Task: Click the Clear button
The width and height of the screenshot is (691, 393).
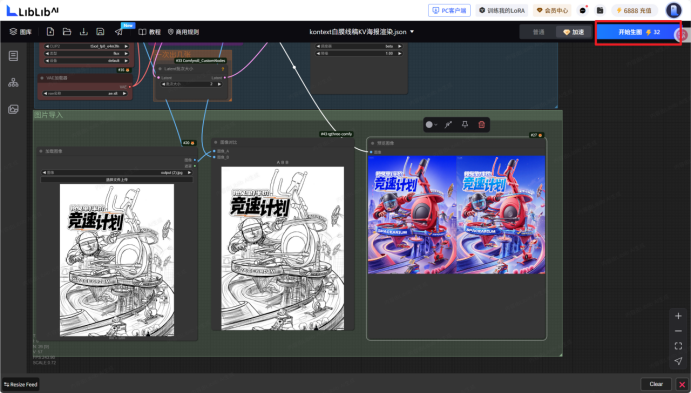Action: tap(656, 384)
